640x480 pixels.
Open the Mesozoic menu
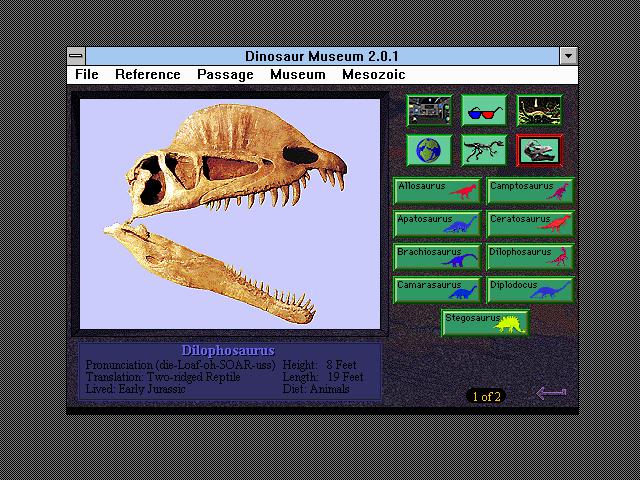pos(374,75)
